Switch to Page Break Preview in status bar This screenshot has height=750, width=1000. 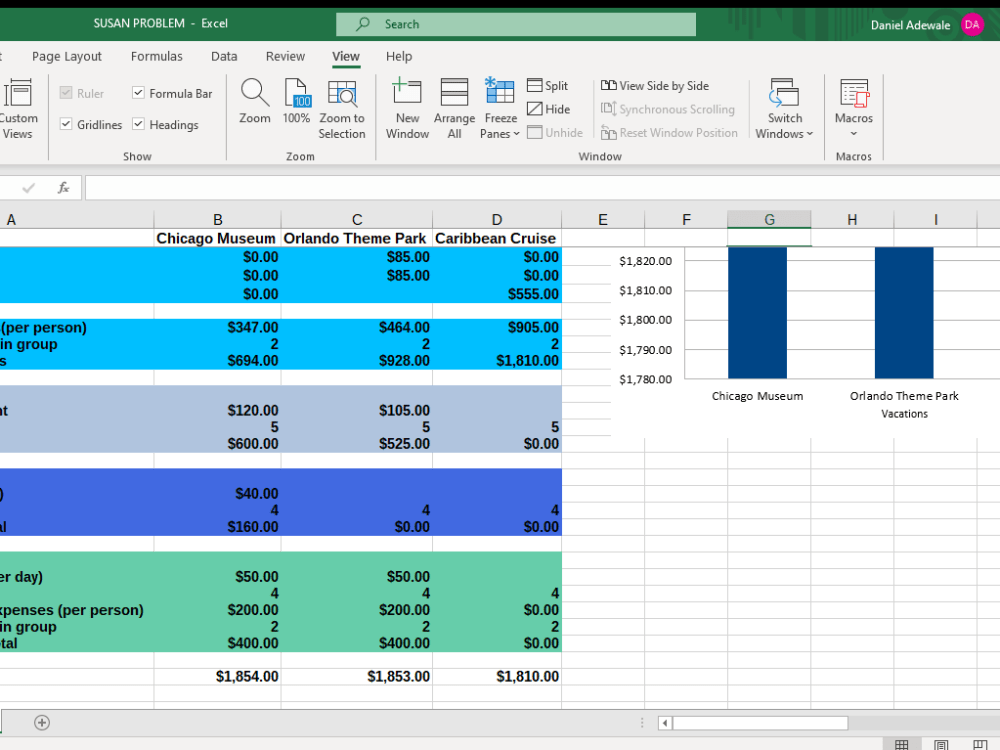pyautogui.click(x=980, y=745)
